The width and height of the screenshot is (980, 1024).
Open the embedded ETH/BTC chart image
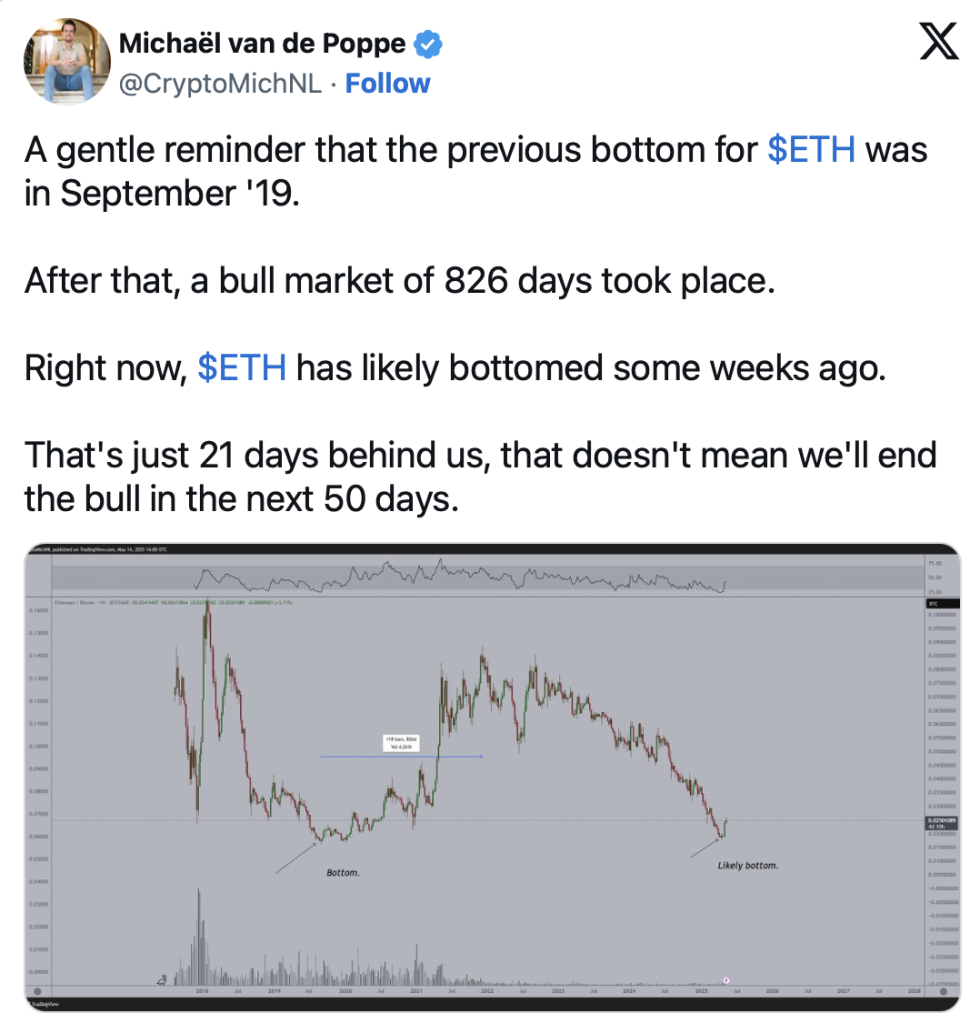pos(492,776)
